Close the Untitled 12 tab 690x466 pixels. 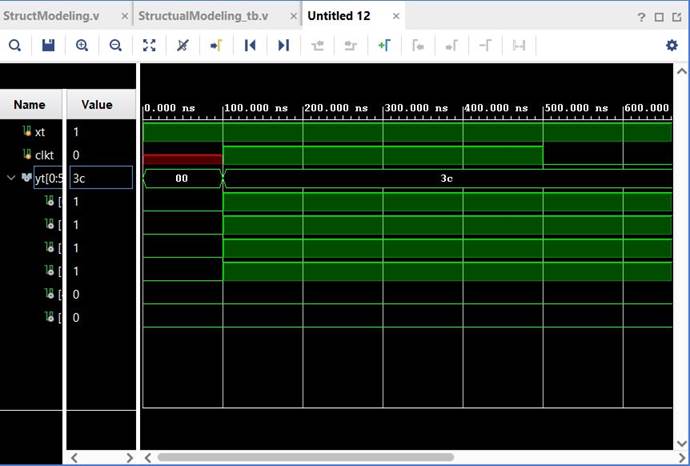(396, 16)
